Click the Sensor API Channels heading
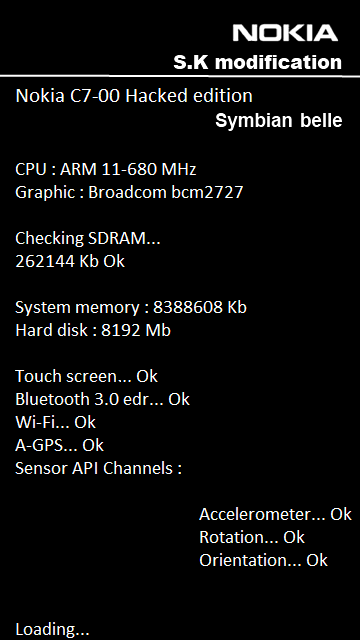The image size is (360, 640). pos(98,468)
